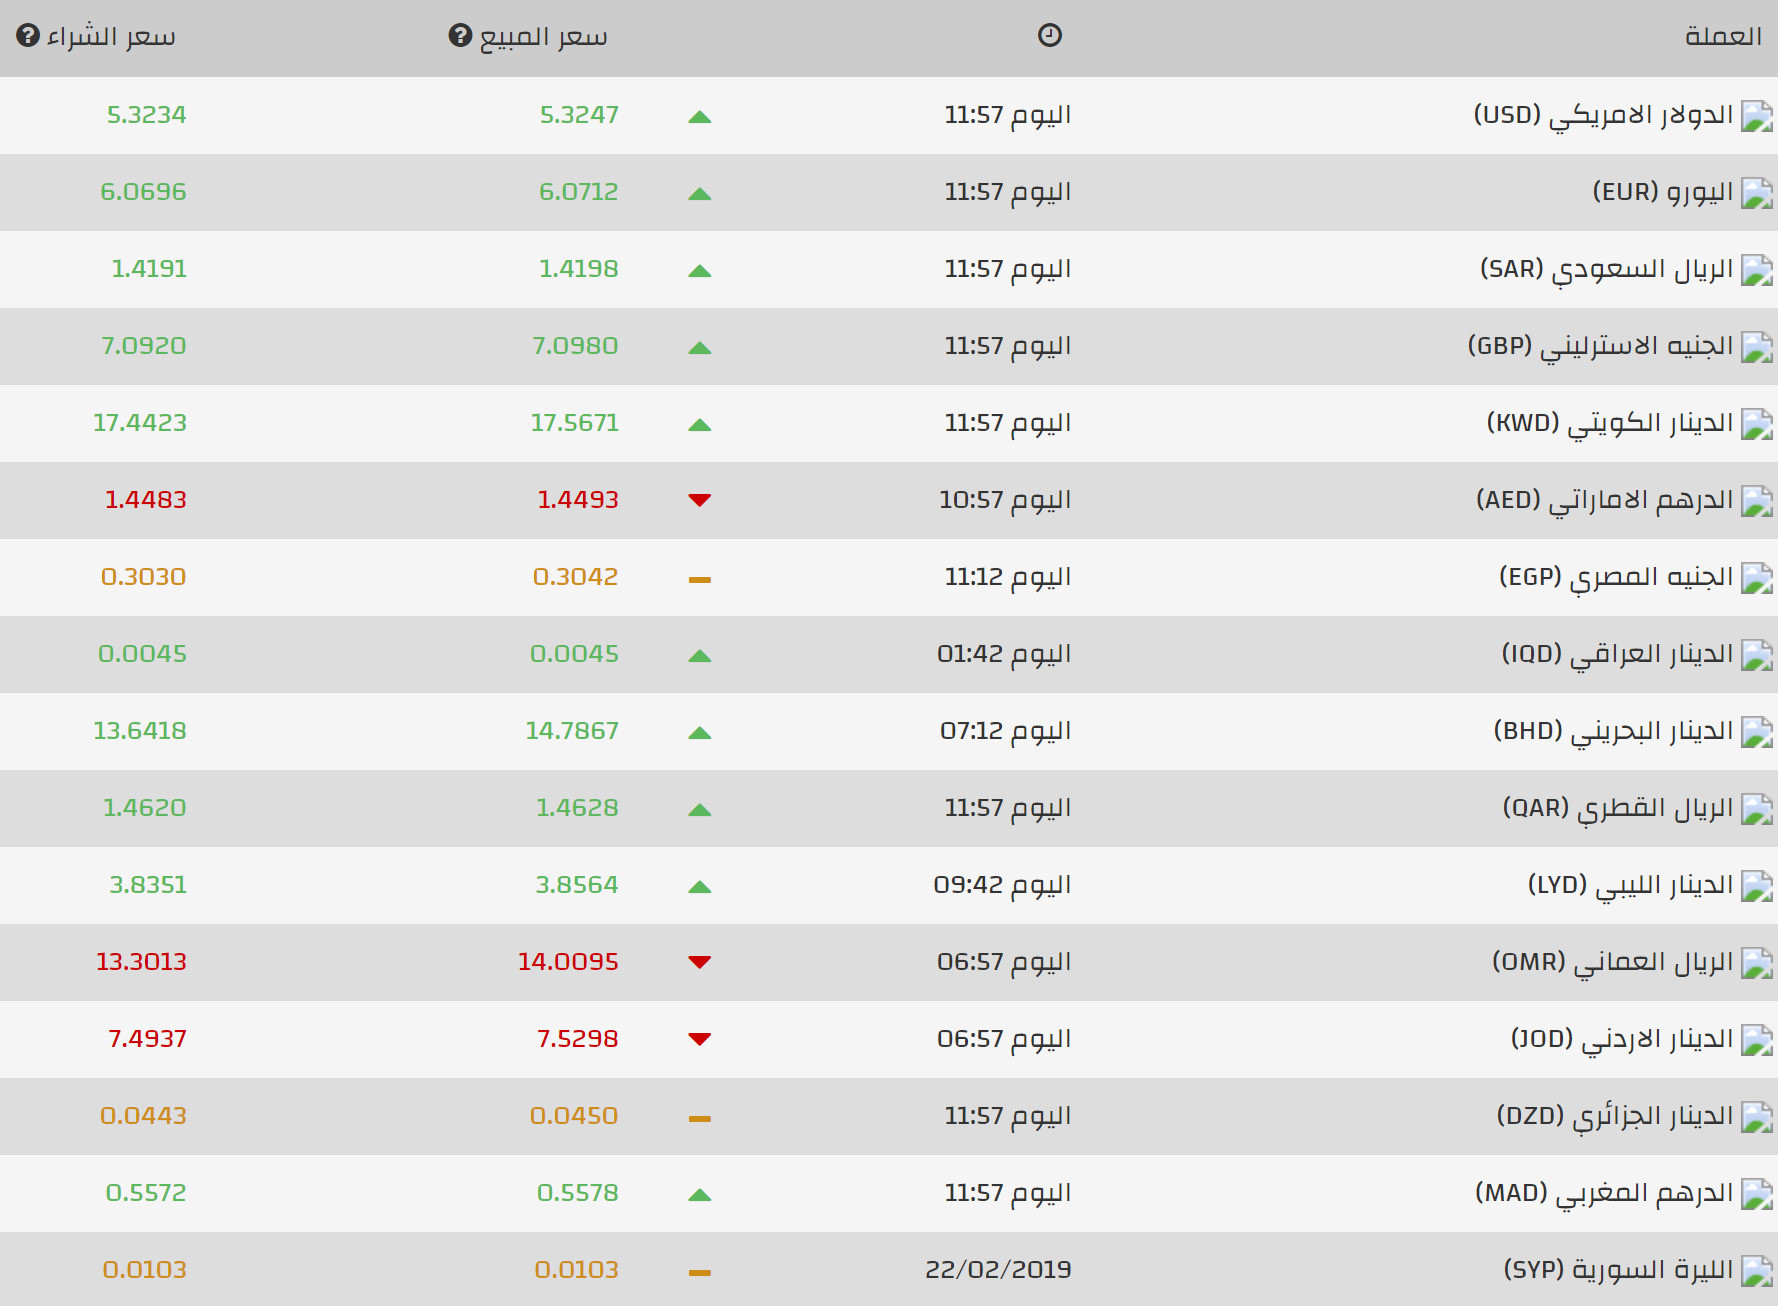The height and width of the screenshot is (1306, 1778).
Task: Click the BHD buy price 13.6418
Action: tap(140, 731)
